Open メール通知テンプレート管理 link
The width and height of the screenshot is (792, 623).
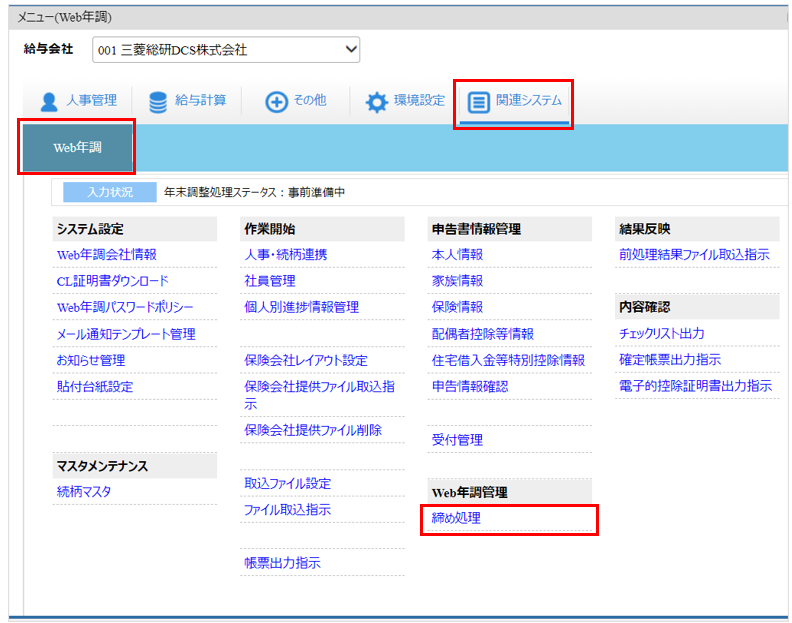tap(126, 334)
